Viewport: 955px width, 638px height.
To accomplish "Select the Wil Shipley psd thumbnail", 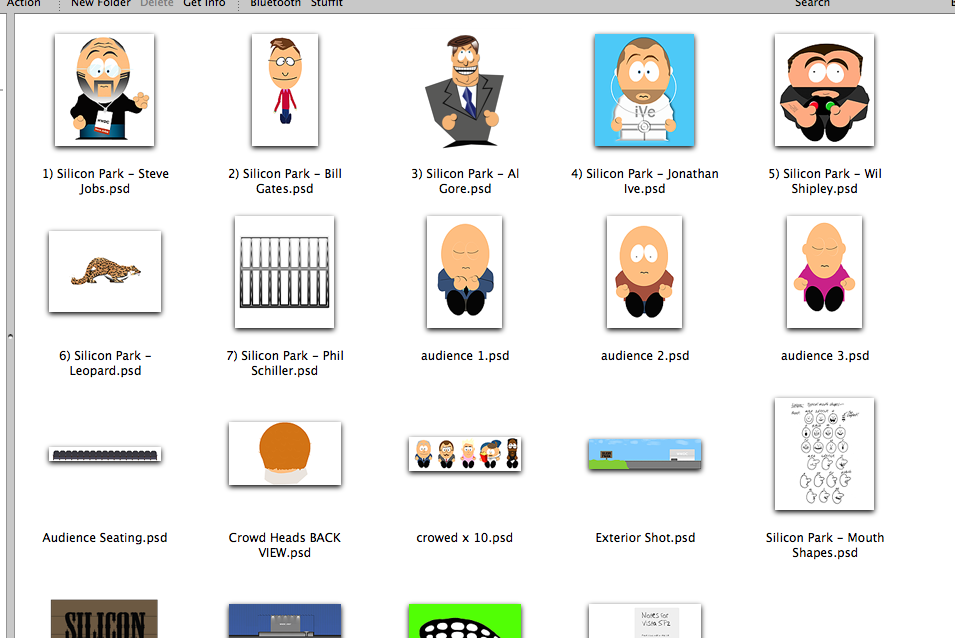I will (825, 90).
